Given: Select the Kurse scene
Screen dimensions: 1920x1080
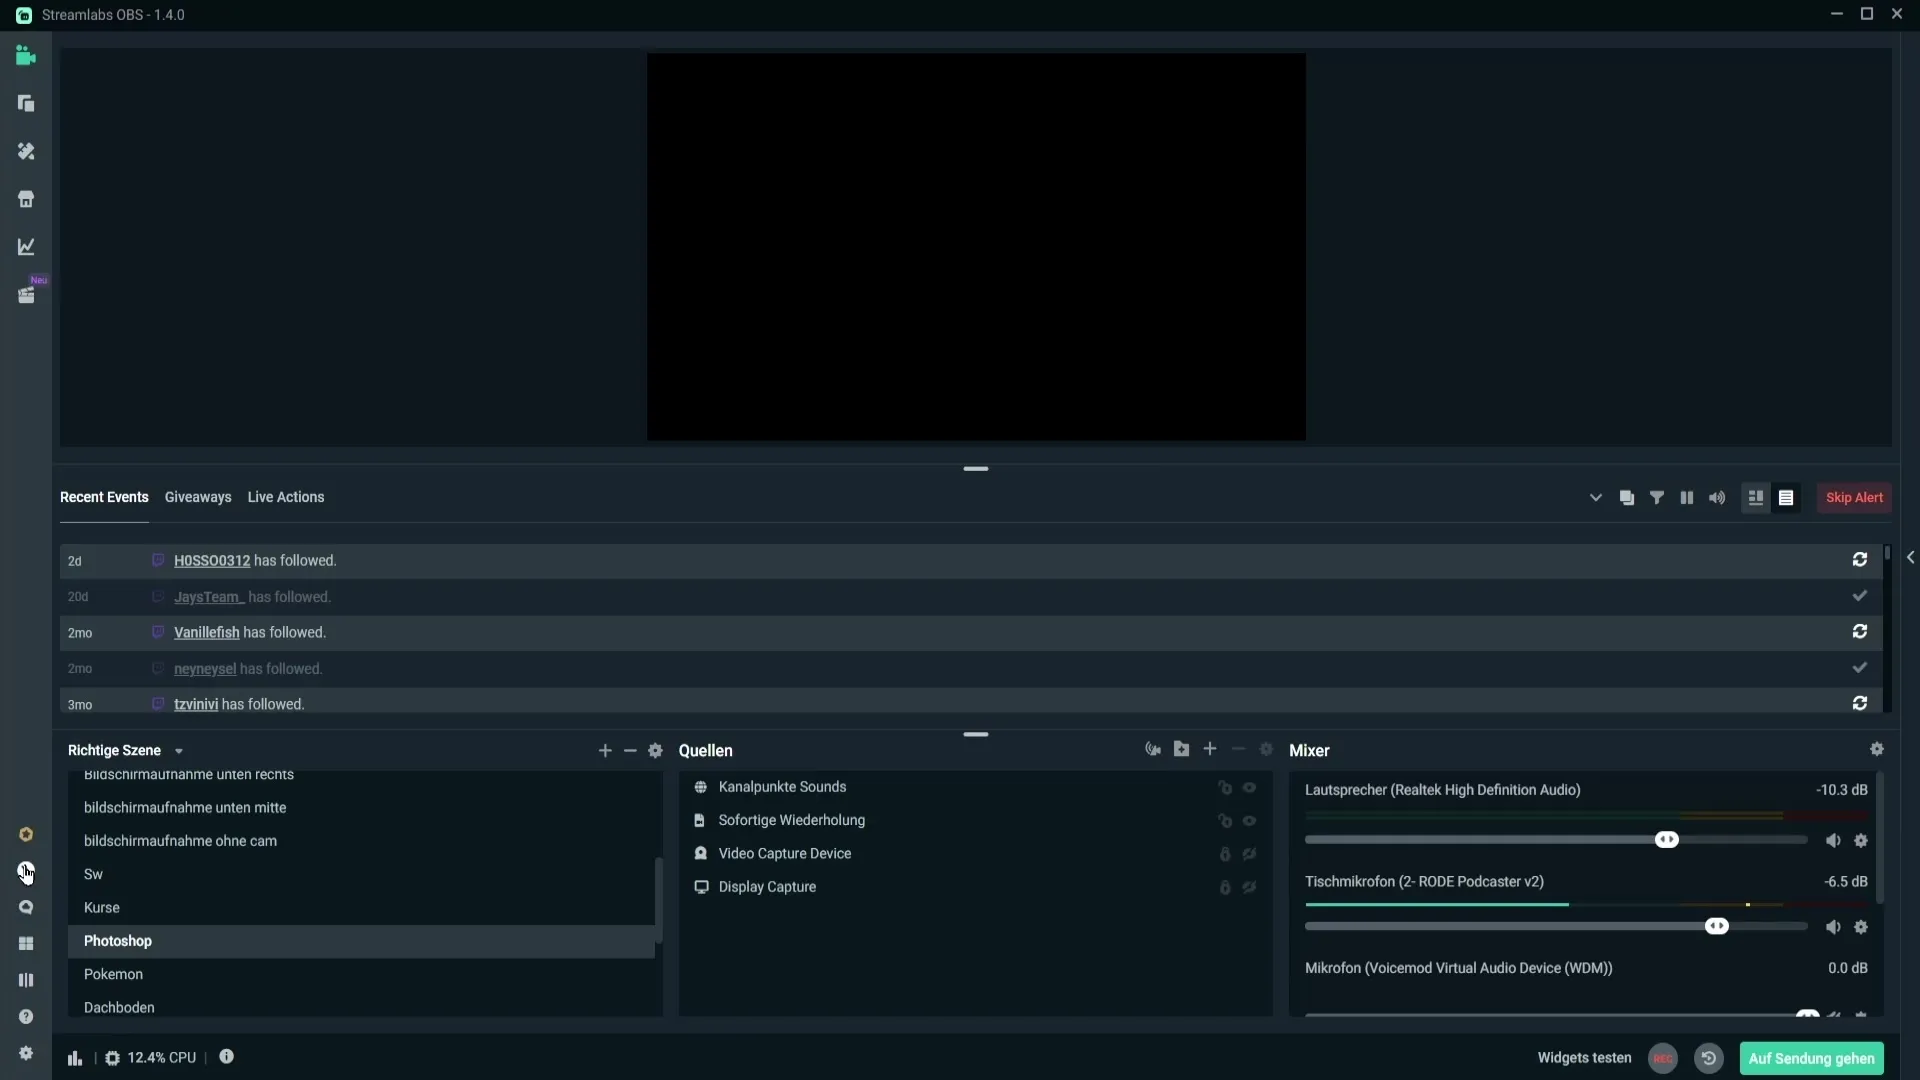Looking at the screenshot, I should pyautogui.click(x=361, y=908).
